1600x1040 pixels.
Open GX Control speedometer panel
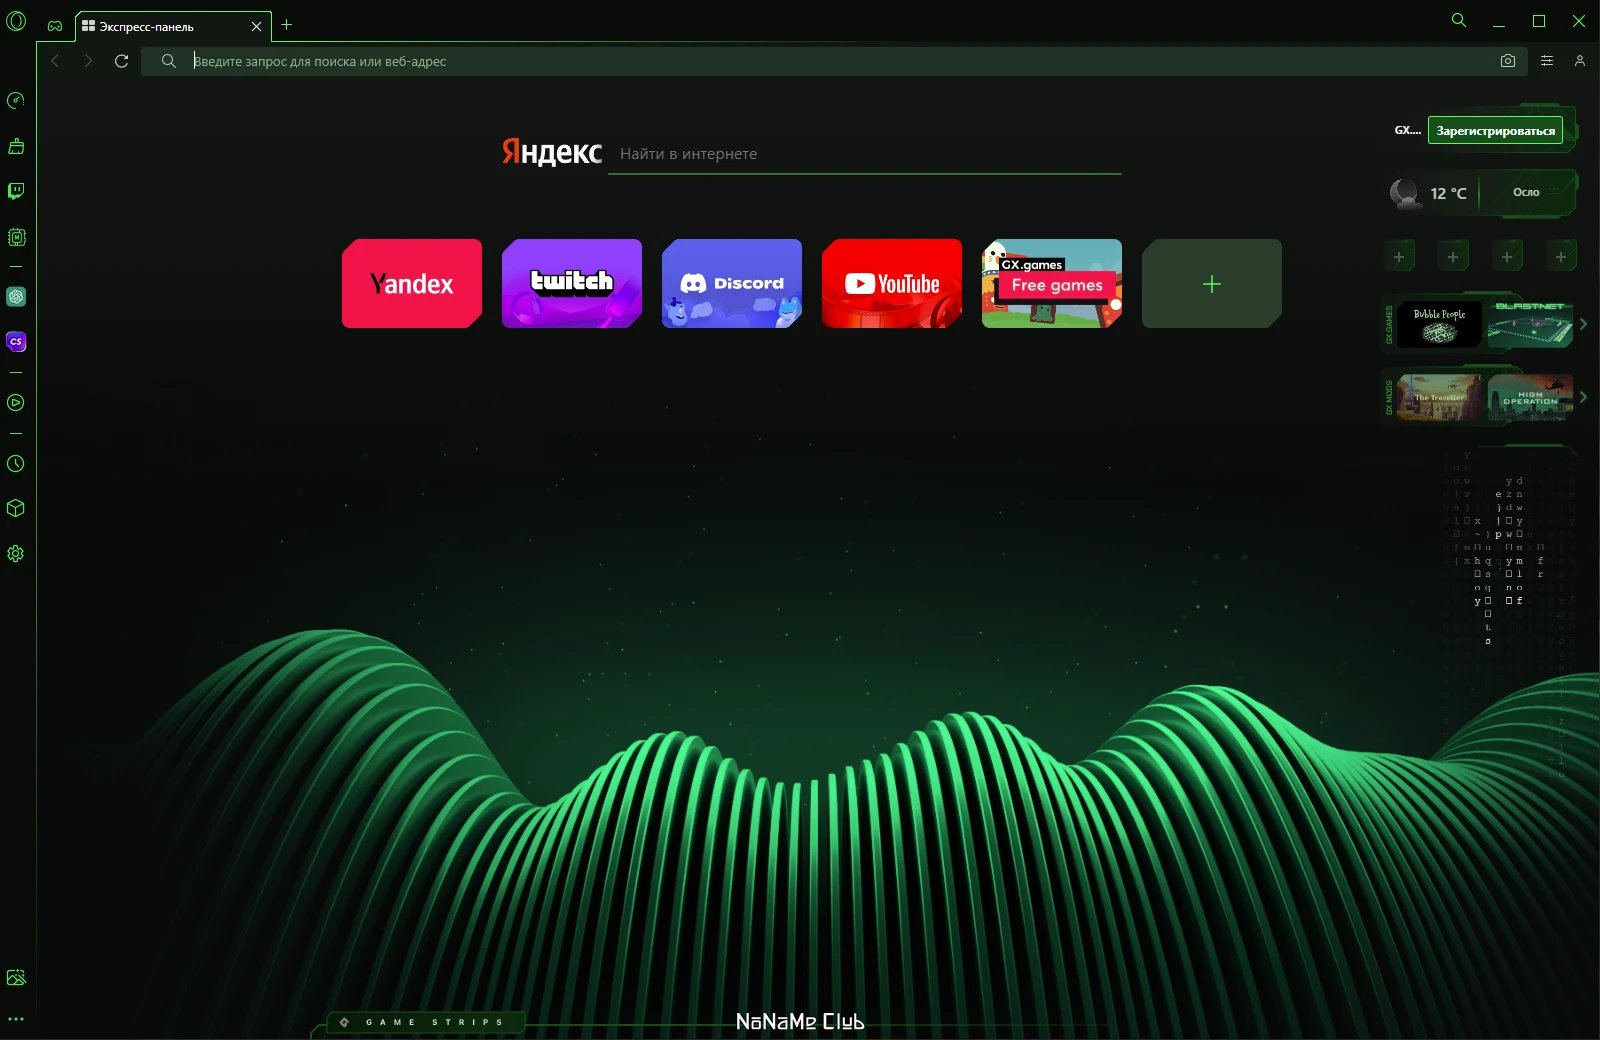click(x=16, y=100)
